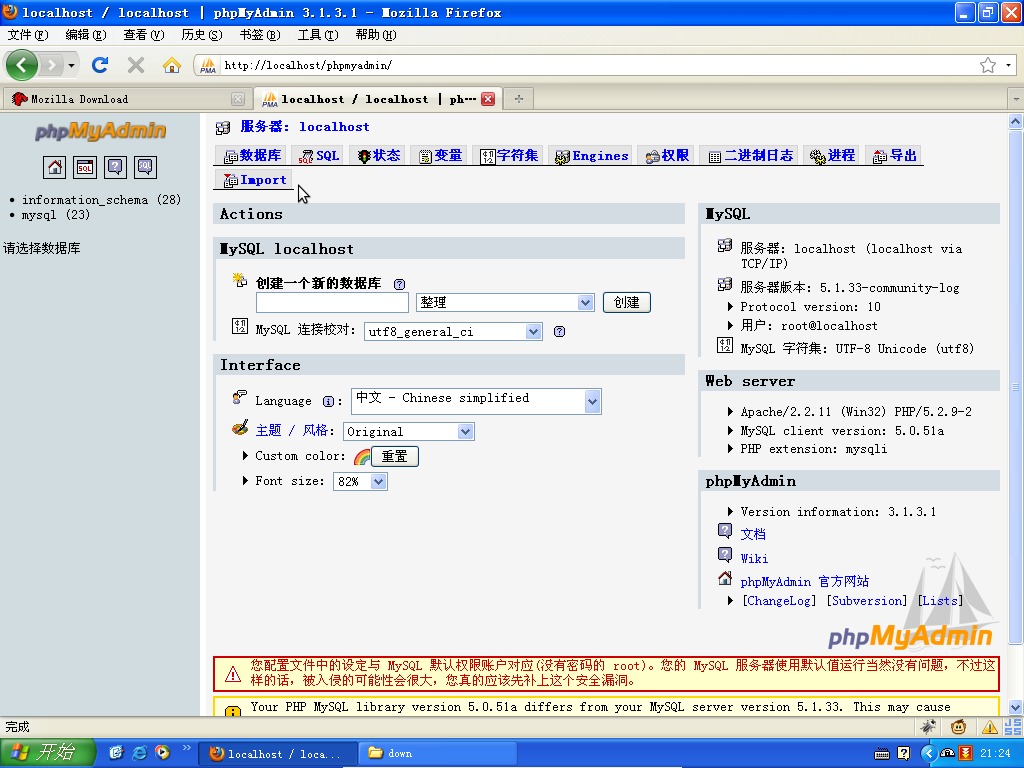Open the mysql database
Screen dimensions: 1024x768
56,215
